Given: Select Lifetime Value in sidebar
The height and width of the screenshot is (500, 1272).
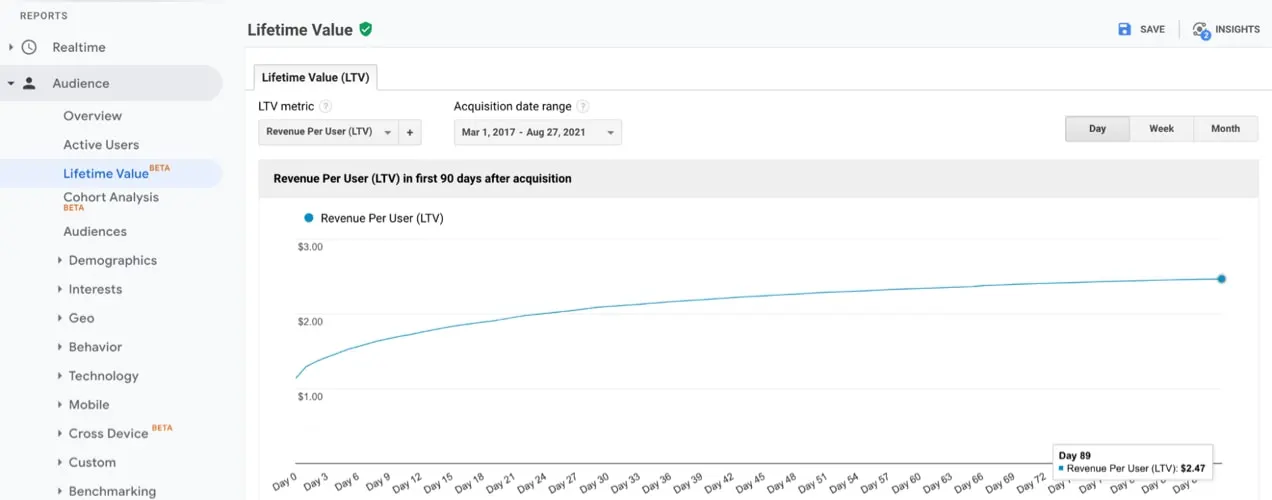Looking at the screenshot, I should click(x=106, y=174).
